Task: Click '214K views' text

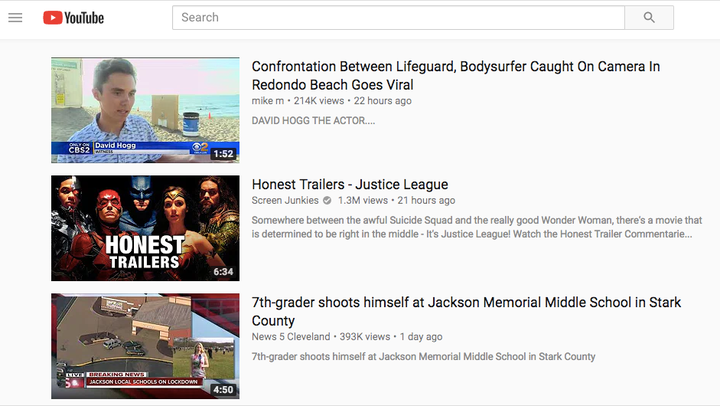Action: [x=319, y=101]
